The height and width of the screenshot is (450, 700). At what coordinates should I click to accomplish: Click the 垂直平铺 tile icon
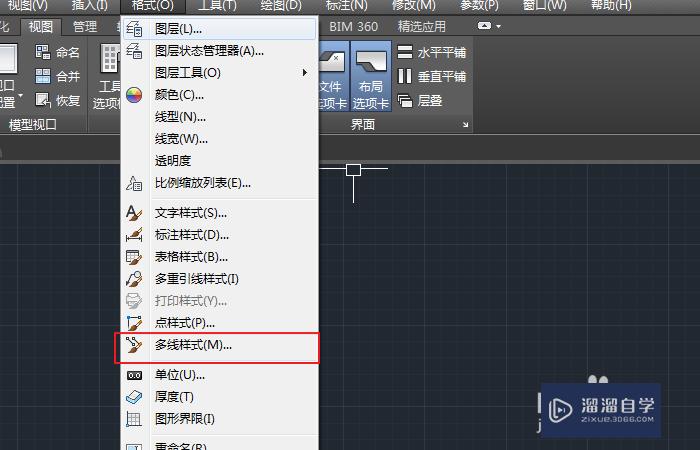405,76
